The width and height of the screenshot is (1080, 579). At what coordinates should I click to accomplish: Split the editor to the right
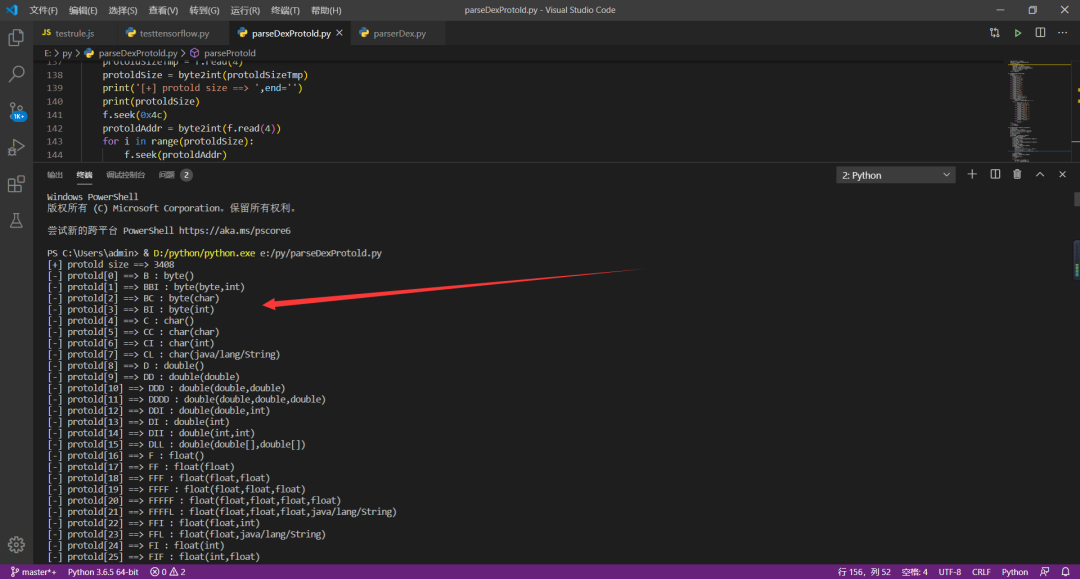point(1040,33)
